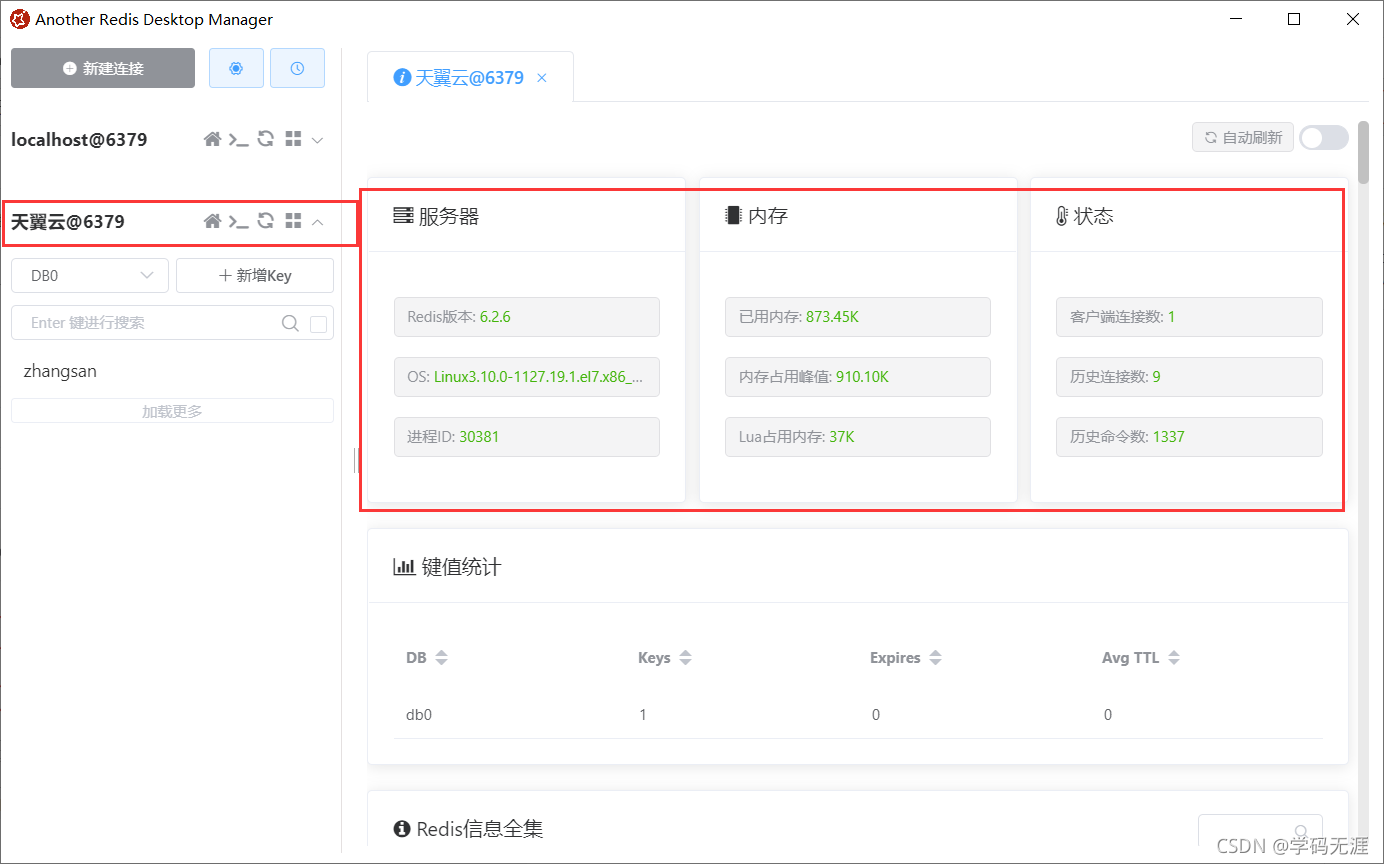The image size is (1384, 864).
Task: Click the 天翼云@6379 connection name
Action: tap(68, 222)
